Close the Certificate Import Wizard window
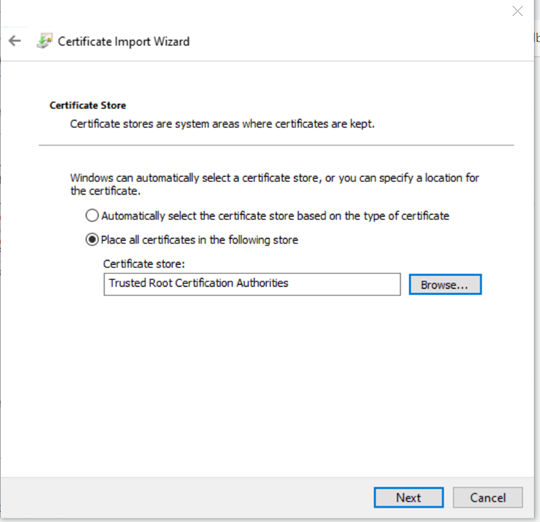The width and height of the screenshot is (540, 522). coord(517,11)
